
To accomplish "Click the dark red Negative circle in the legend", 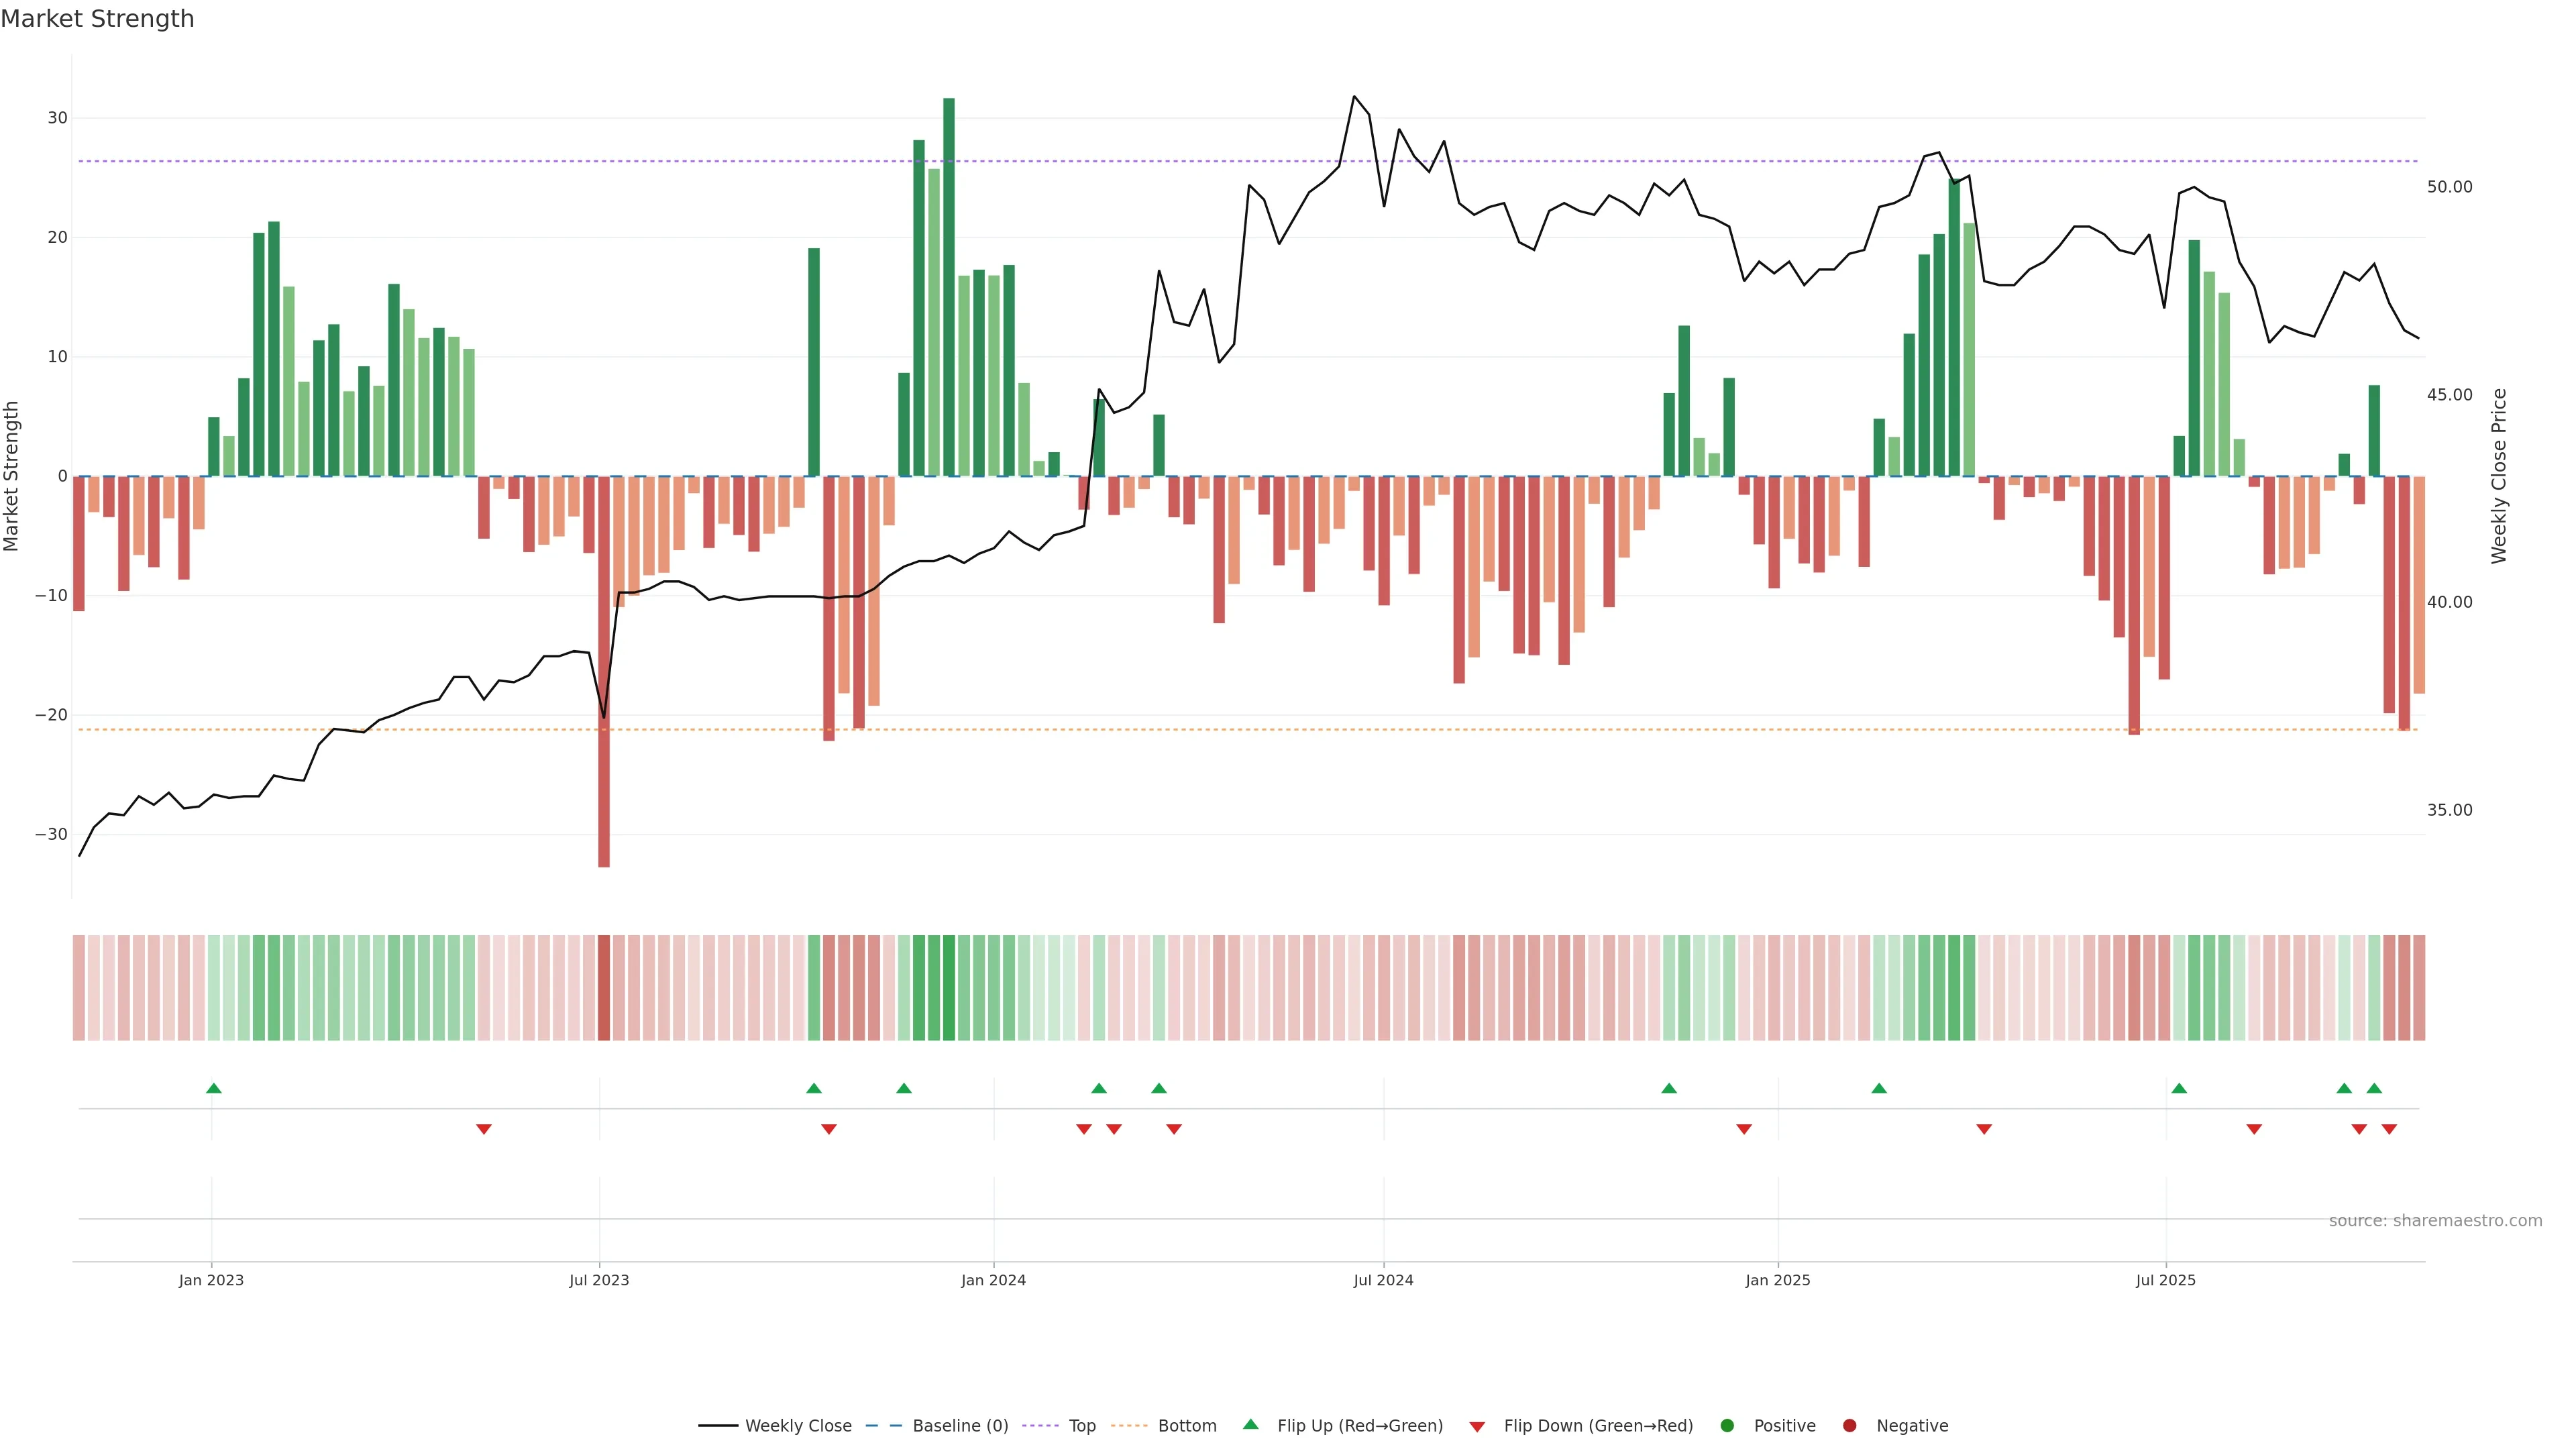I will pos(1849,1426).
